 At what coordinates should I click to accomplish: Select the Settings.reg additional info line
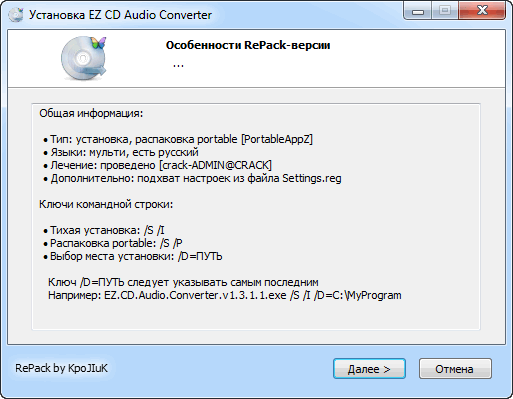point(192,178)
